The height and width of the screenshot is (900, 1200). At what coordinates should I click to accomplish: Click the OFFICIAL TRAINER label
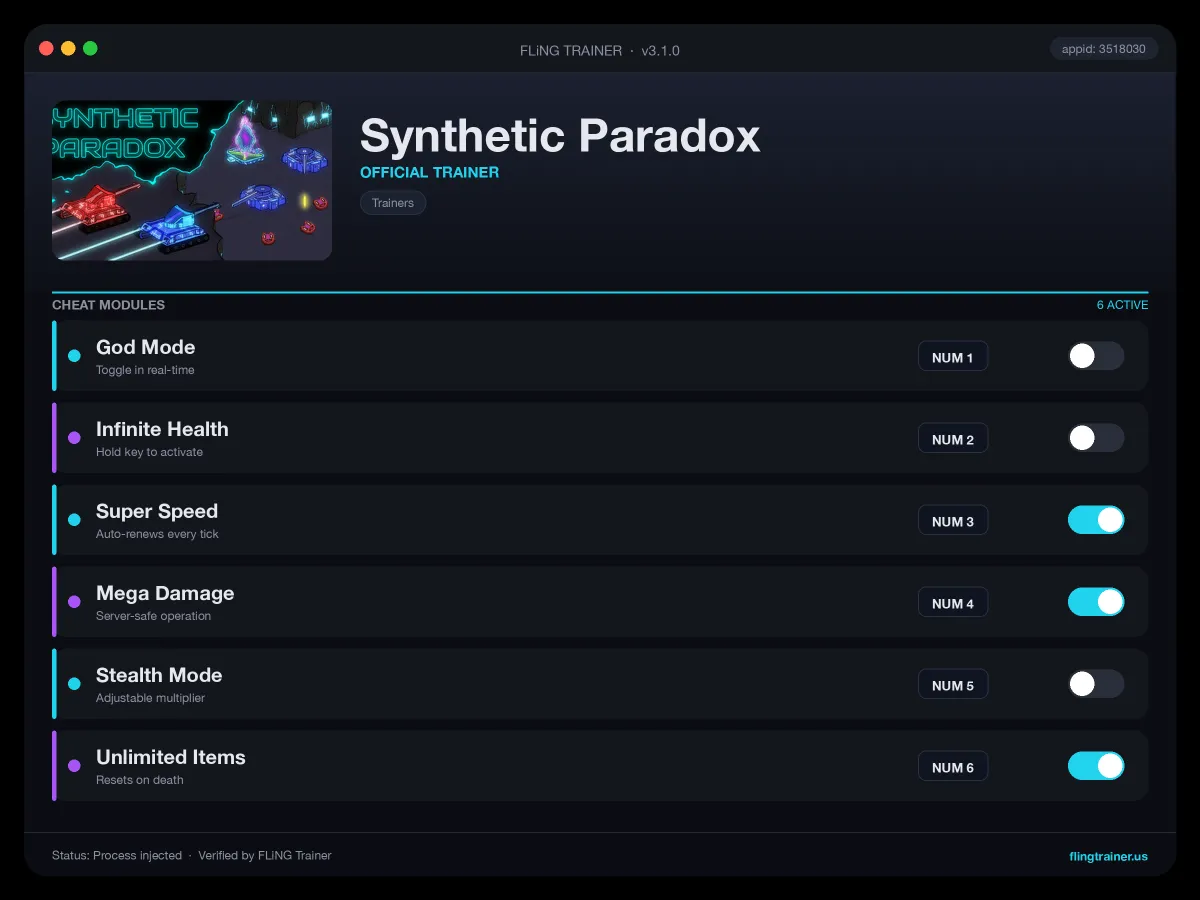point(429,172)
